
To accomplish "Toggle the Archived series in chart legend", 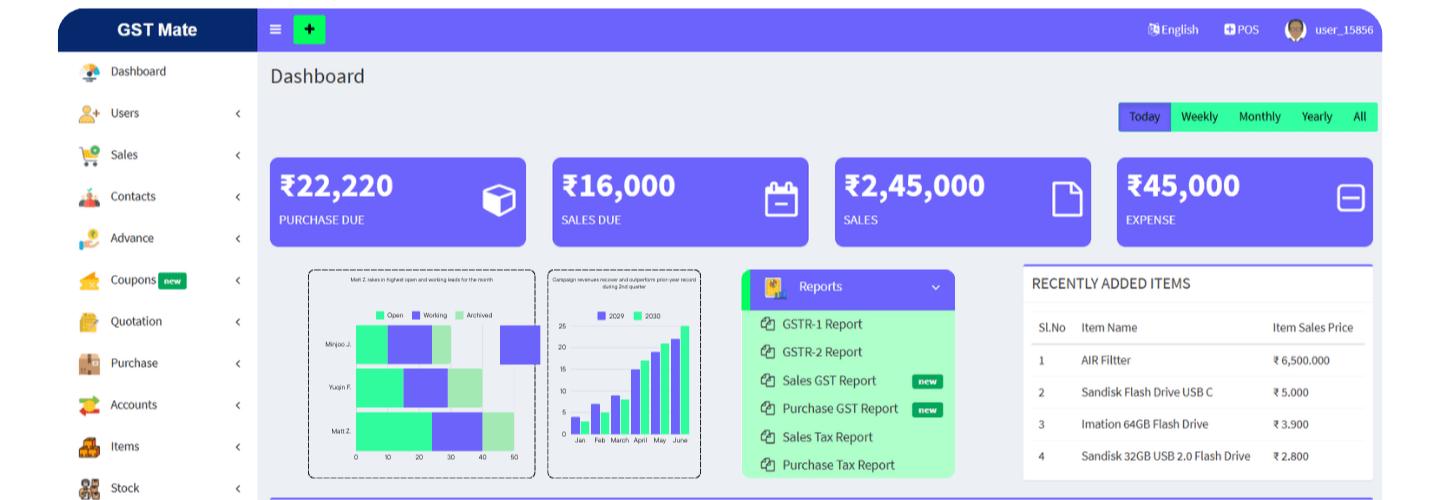I will tap(473, 315).
